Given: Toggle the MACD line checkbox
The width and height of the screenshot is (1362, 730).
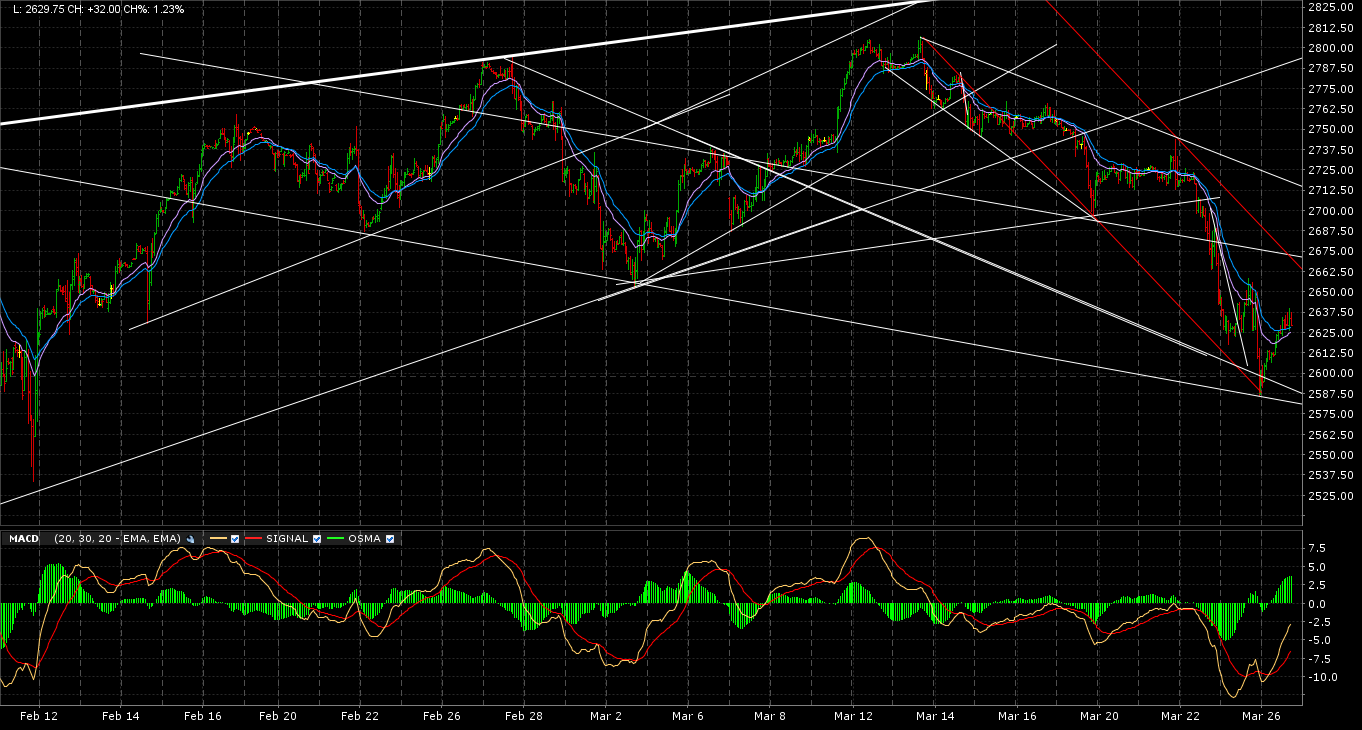Looking at the screenshot, I should pos(235,539).
